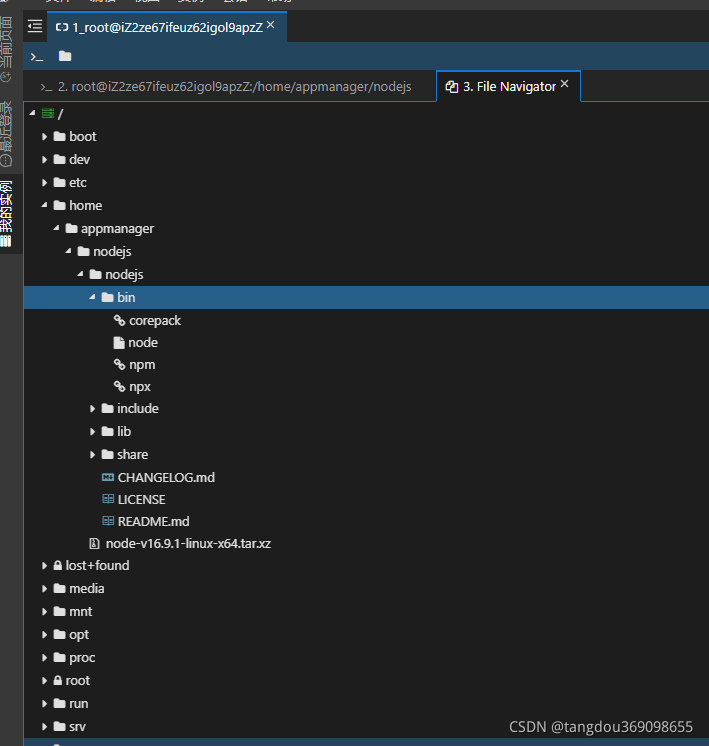This screenshot has height=746, width=709.
Task: Close the 1_root session tab
Action: point(270,25)
